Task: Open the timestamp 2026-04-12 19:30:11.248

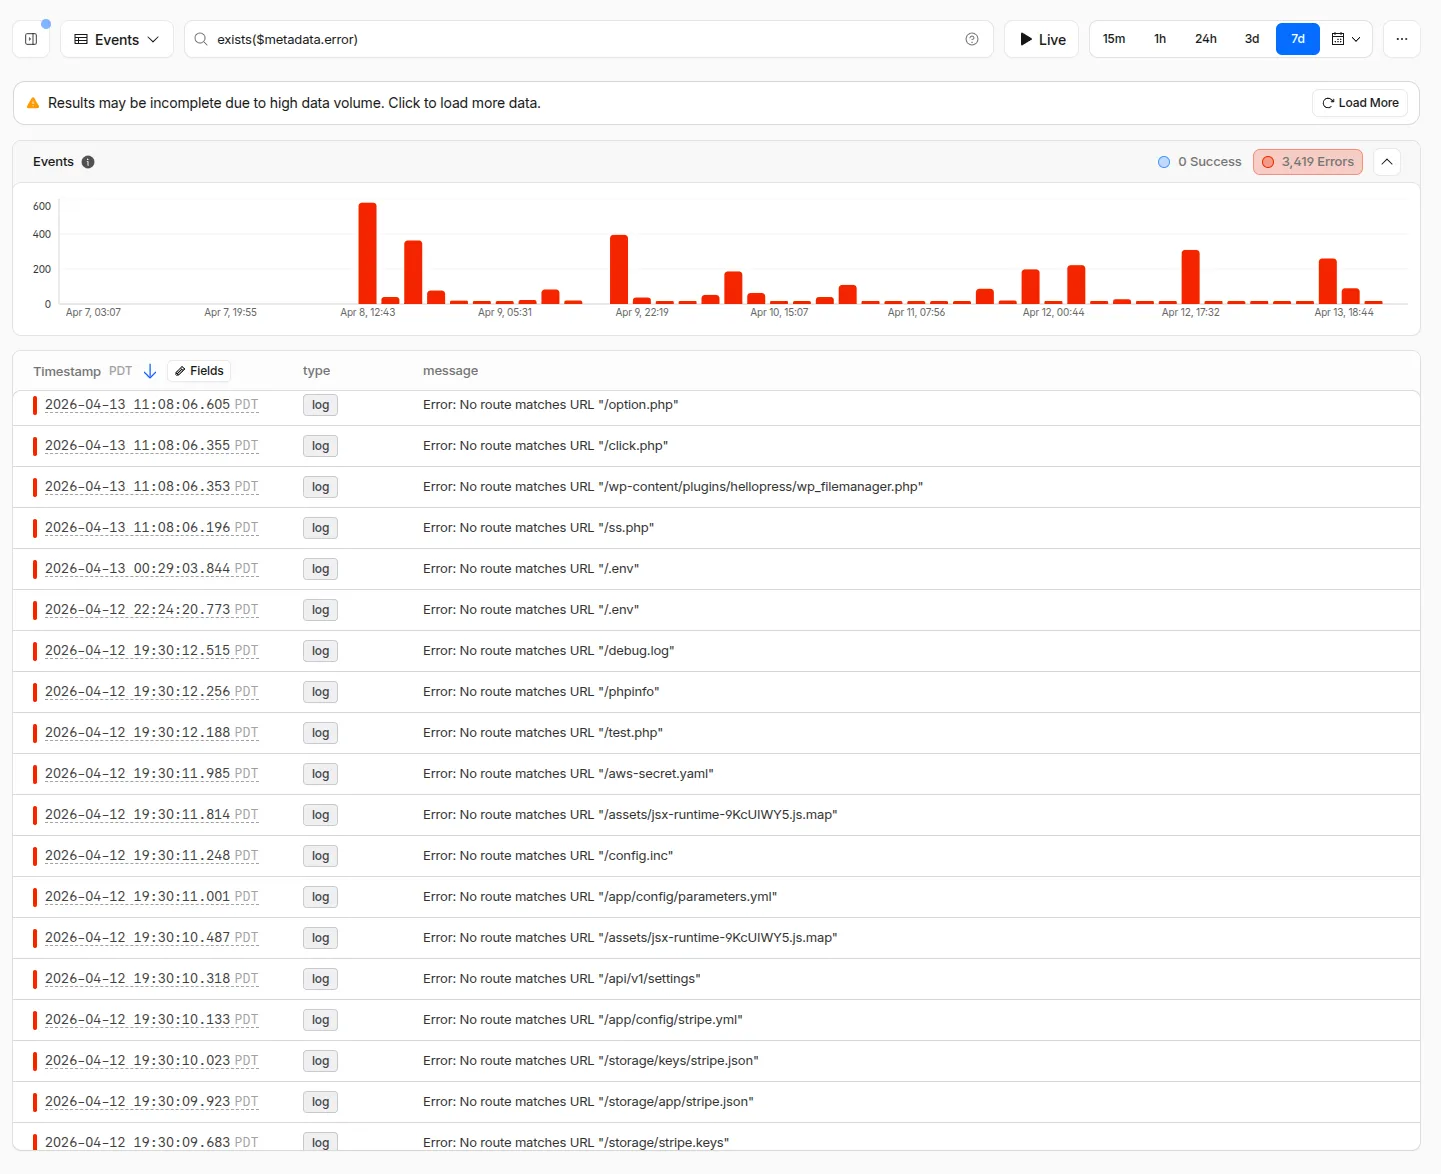Action: [x=151, y=856]
